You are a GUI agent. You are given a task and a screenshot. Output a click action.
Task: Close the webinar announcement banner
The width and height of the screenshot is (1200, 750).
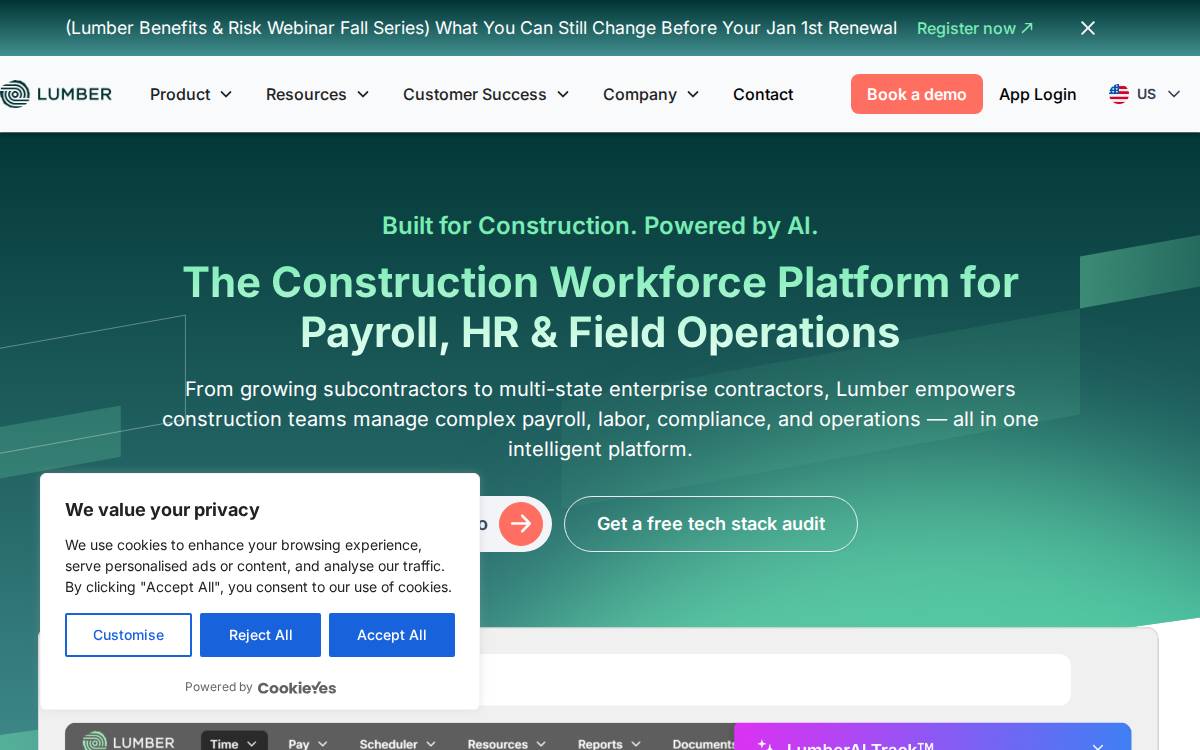(x=1088, y=28)
